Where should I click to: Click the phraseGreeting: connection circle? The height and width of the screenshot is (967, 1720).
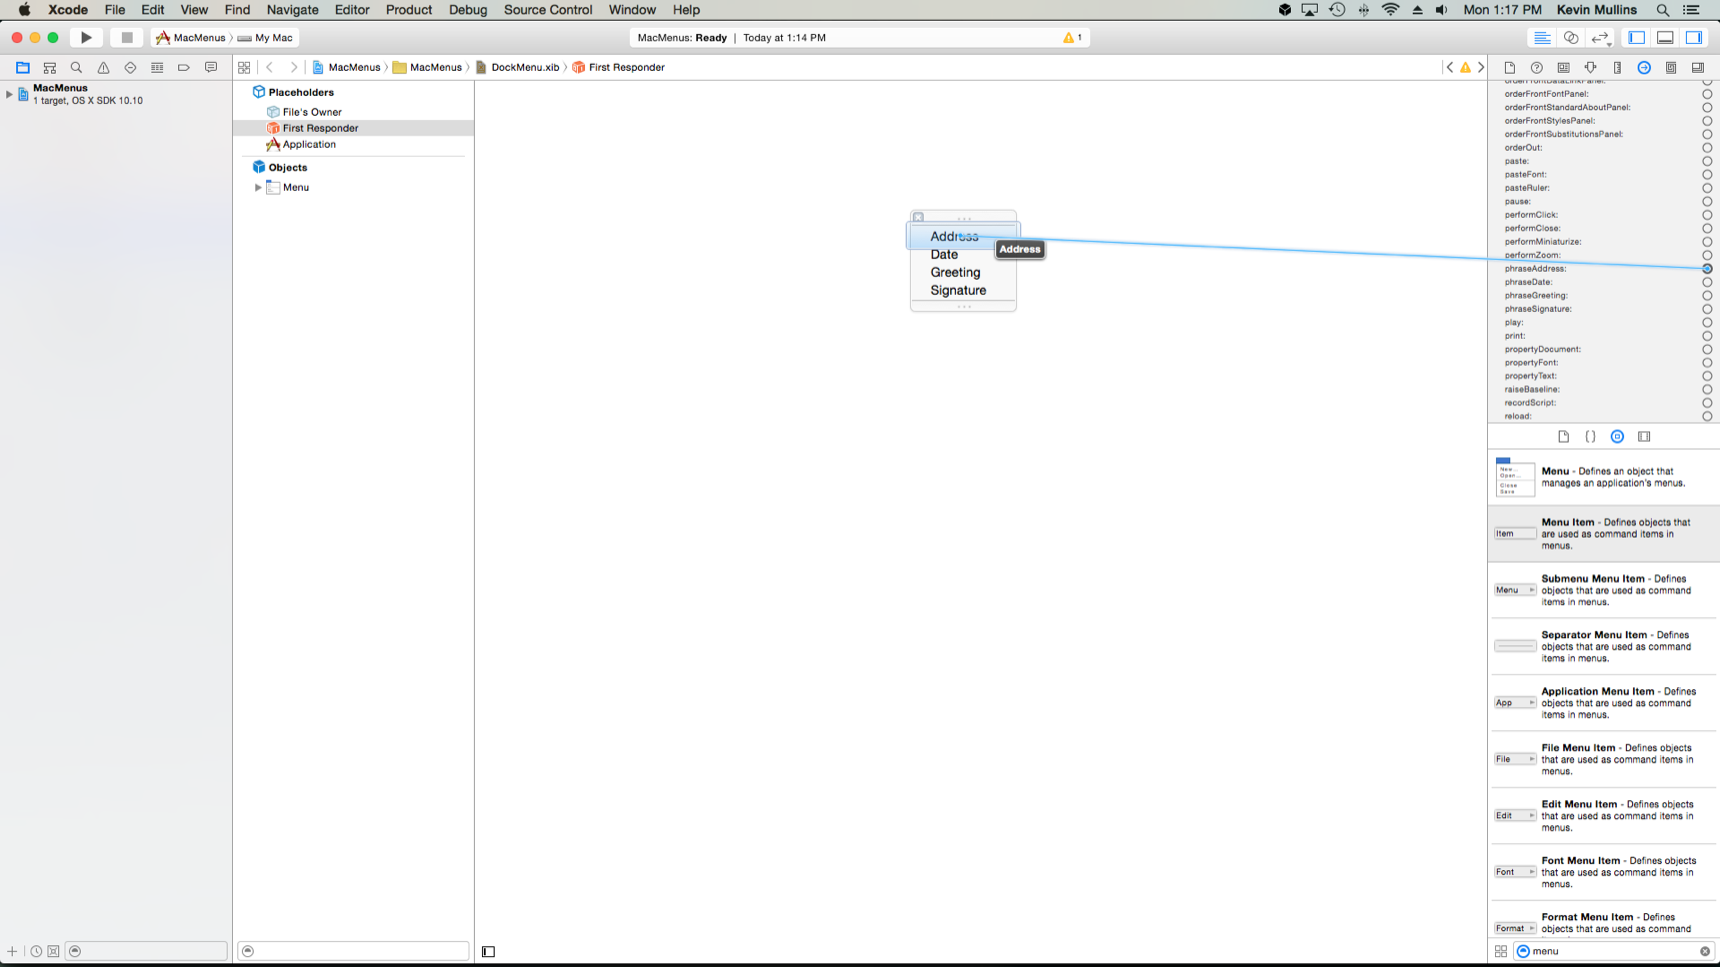tap(1707, 296)
